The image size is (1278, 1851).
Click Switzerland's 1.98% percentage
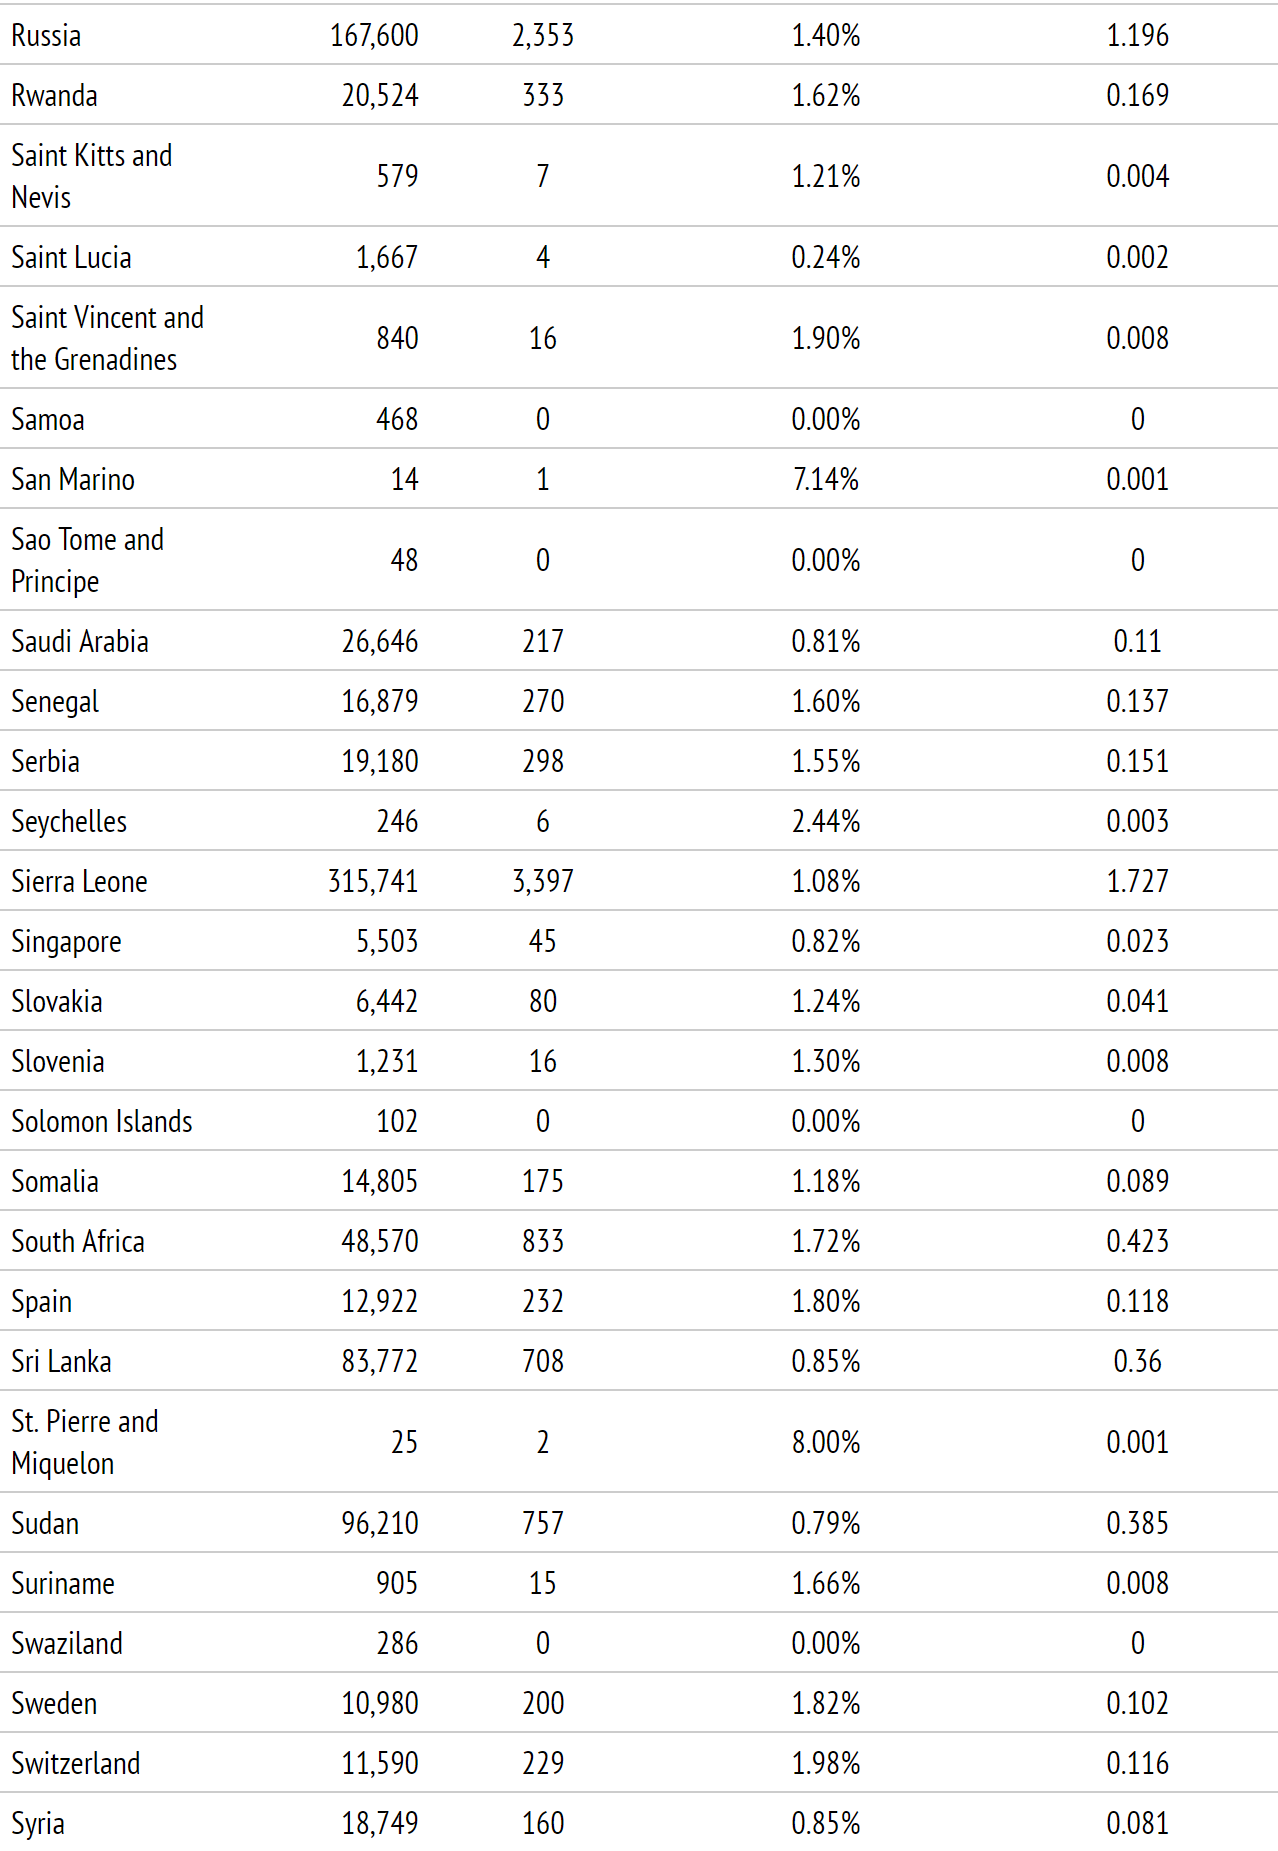[x=825, y=1764]
